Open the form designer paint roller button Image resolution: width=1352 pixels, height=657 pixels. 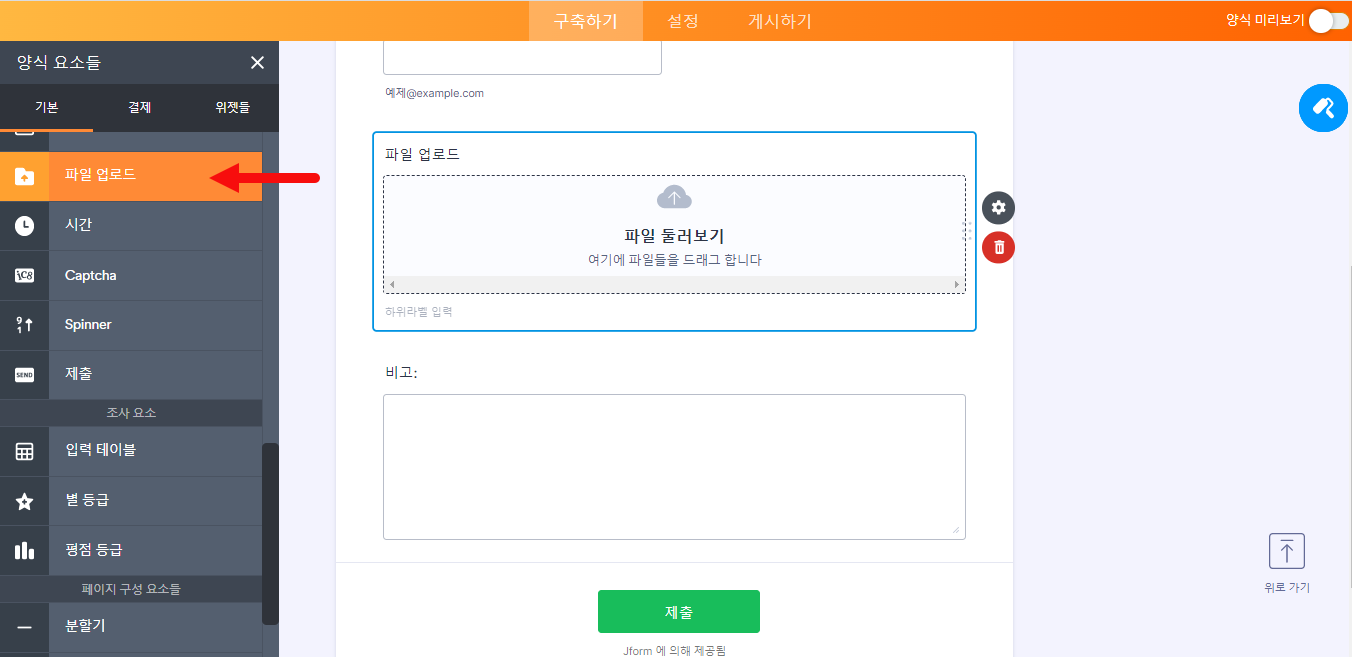point(1323,108)
